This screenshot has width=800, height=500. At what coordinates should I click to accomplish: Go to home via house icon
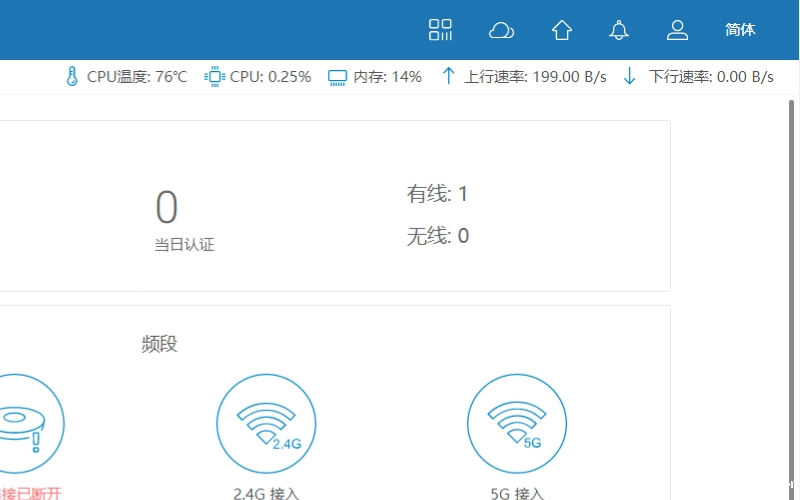562,30
